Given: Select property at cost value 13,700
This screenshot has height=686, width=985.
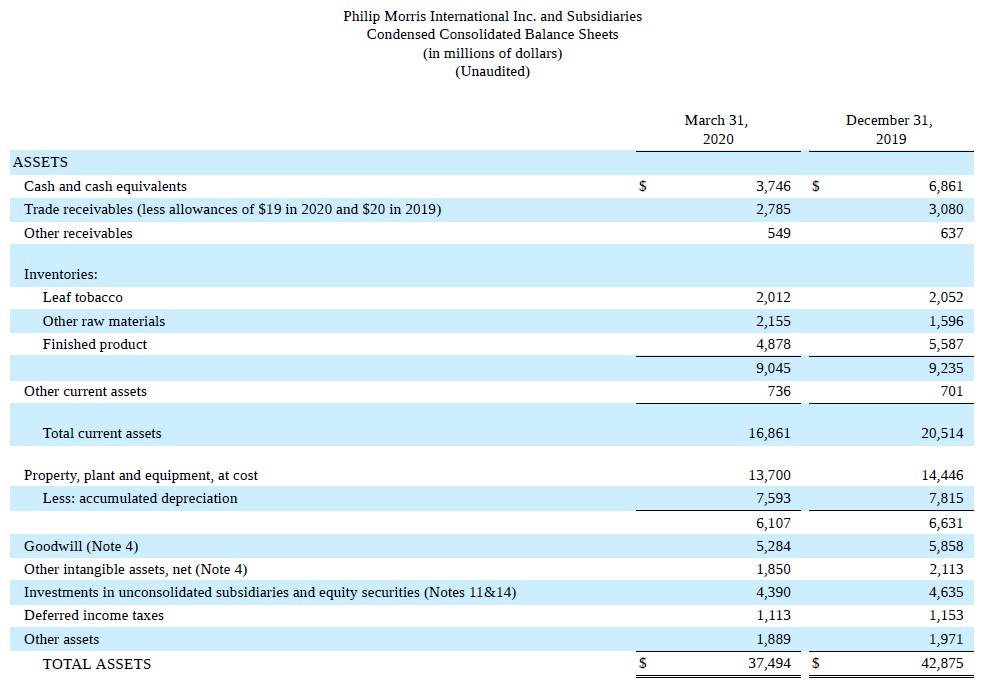Looking at the screenshot, I should tap(770, 476).
